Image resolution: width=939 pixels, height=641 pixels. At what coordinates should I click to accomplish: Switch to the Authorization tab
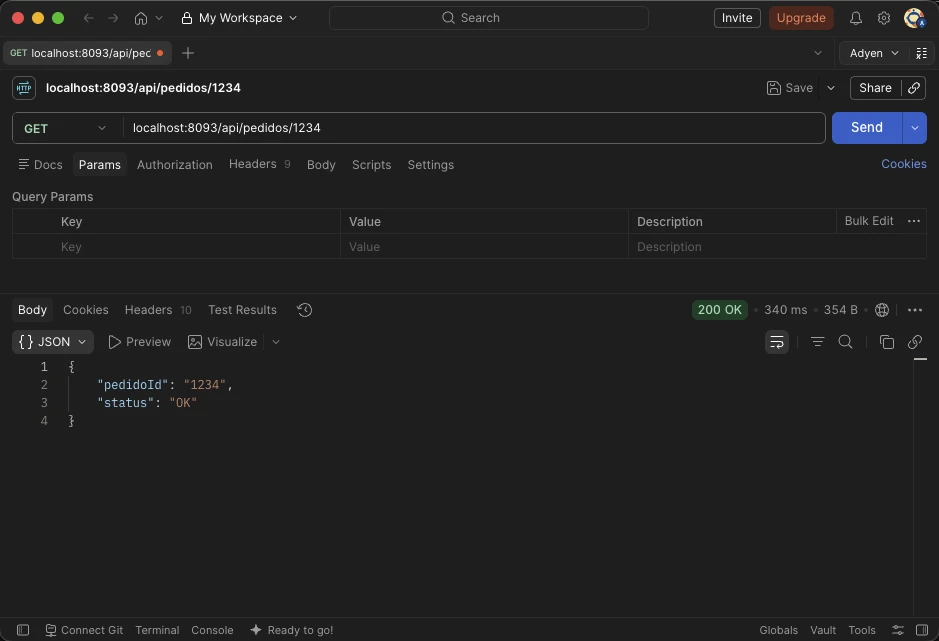pyautogui.click(x=174, y=165)
